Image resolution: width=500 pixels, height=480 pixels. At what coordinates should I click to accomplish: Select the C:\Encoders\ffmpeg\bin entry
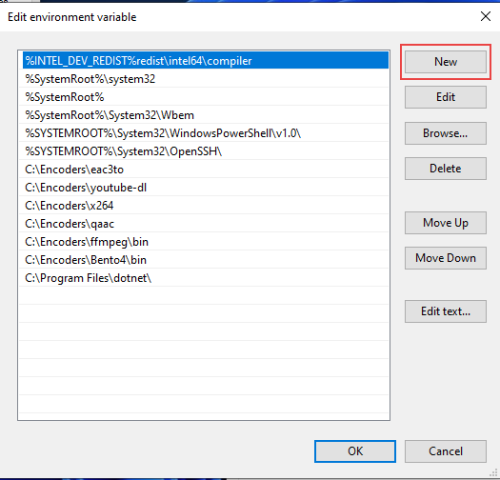206,242
